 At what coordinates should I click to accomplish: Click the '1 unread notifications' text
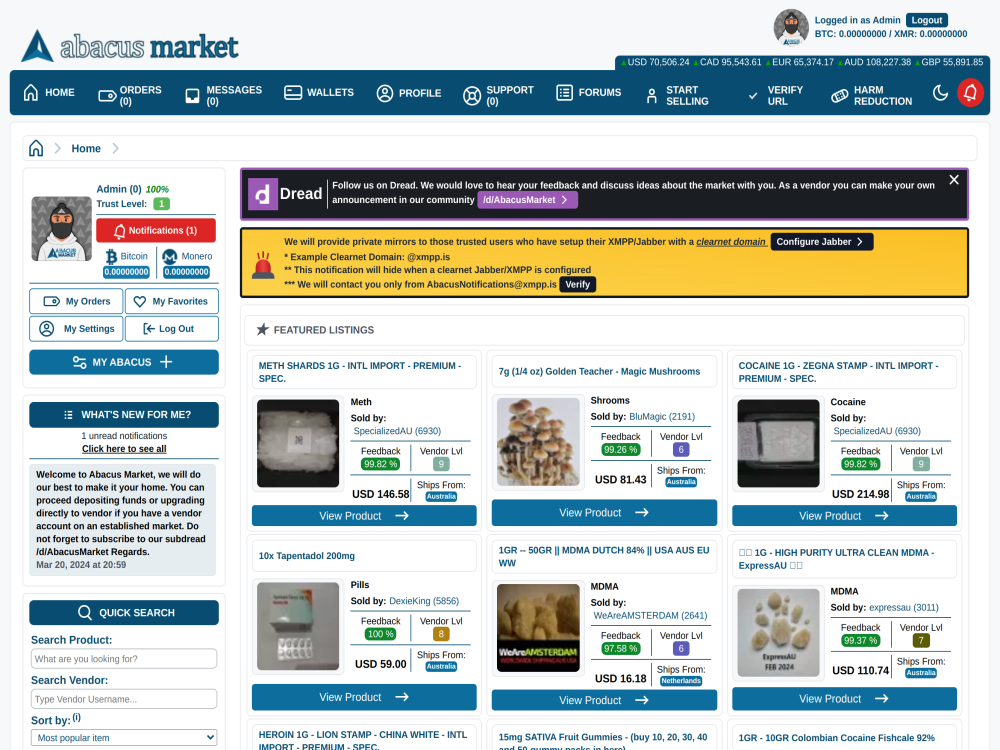pos(124,436)
